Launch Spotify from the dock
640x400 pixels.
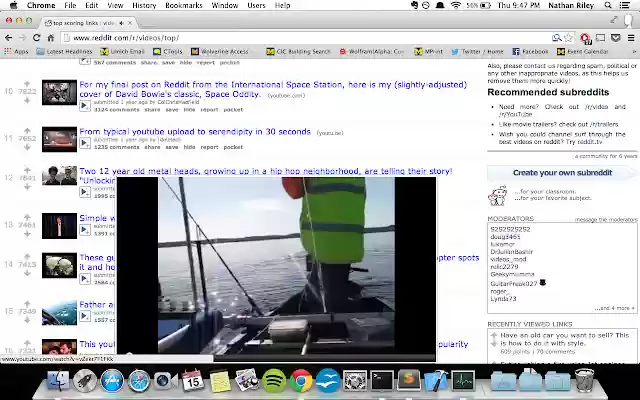tap(274, 381)
